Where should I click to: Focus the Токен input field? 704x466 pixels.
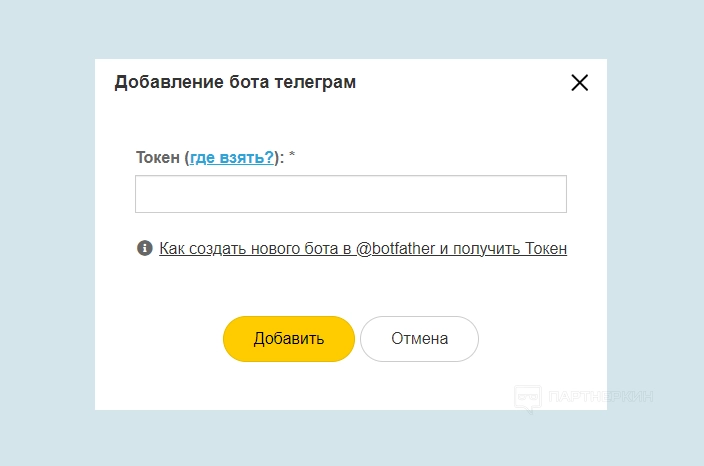350,194
